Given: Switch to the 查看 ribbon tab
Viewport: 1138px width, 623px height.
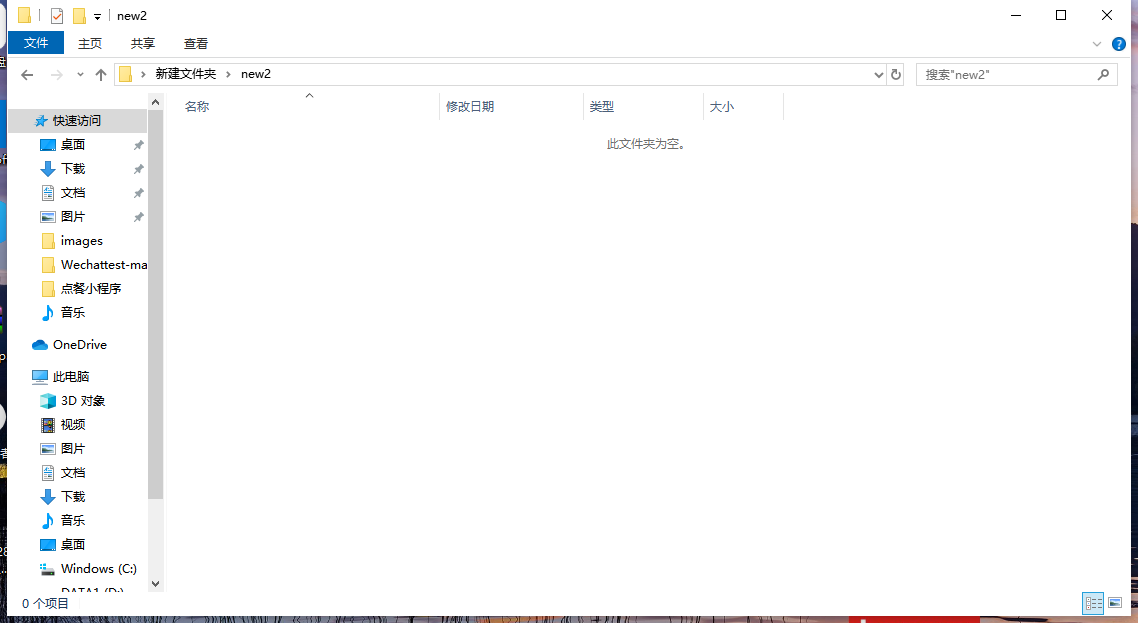Looking at the screenshot, I should click(x=195, y=43).
